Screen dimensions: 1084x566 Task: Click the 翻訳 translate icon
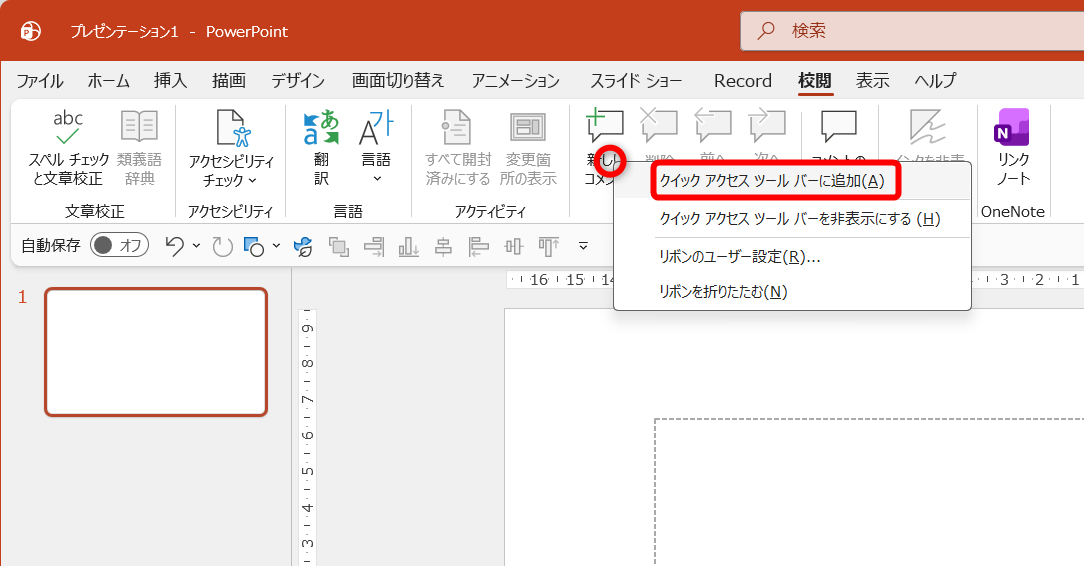321,129
